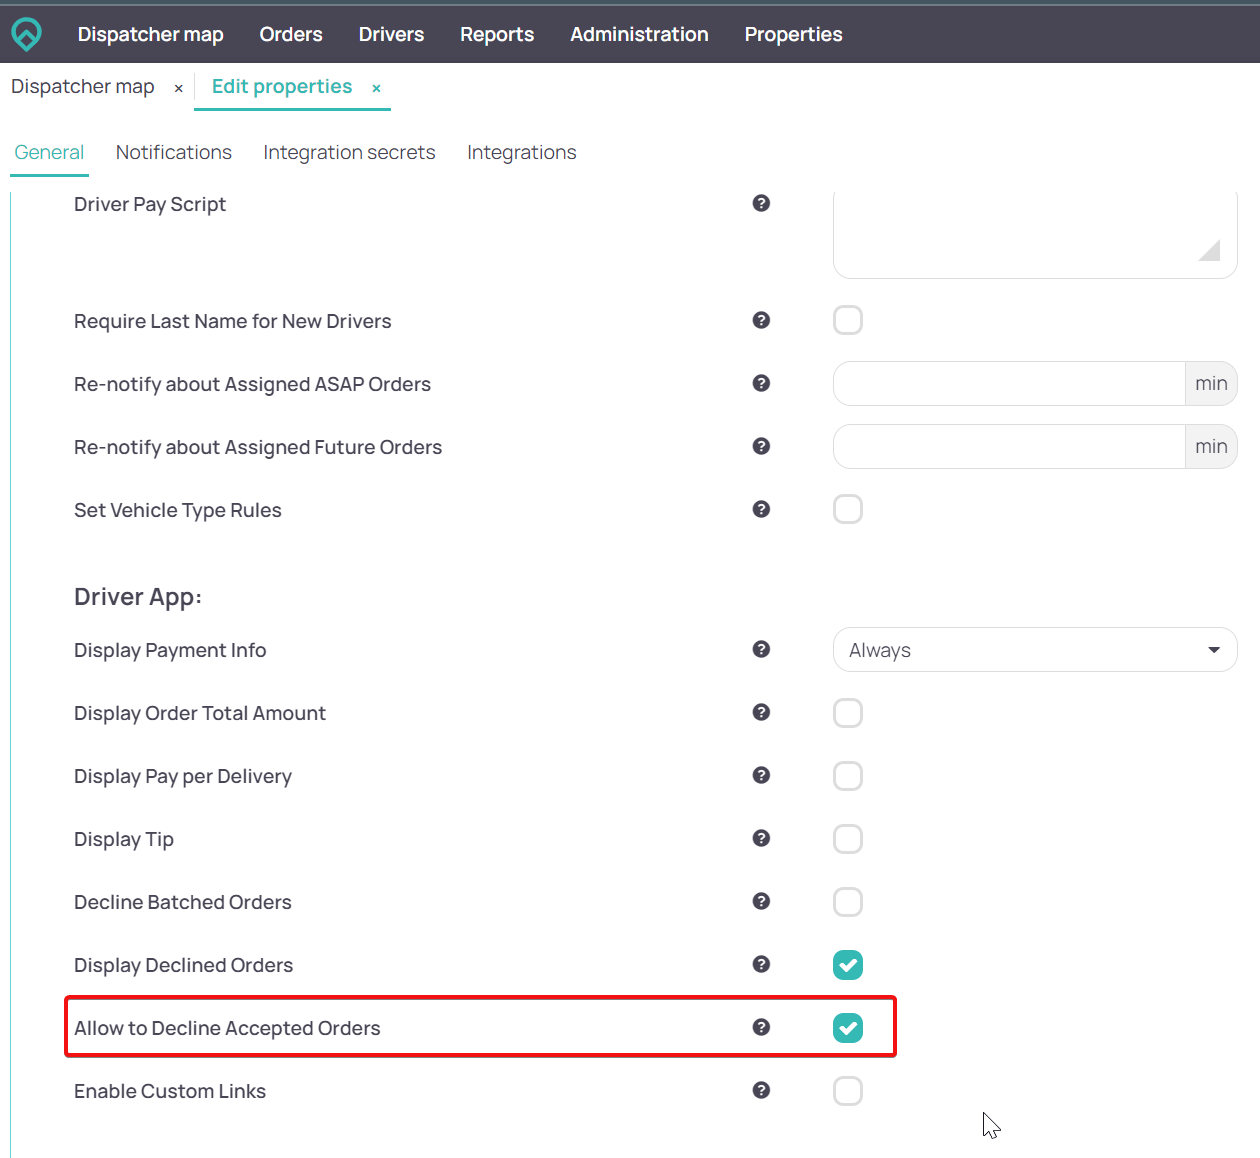The width and height of the screenshot is (1260, 1158).
Task: Click the Driver Pay Script resize handle
Action: coord(1211,251)
